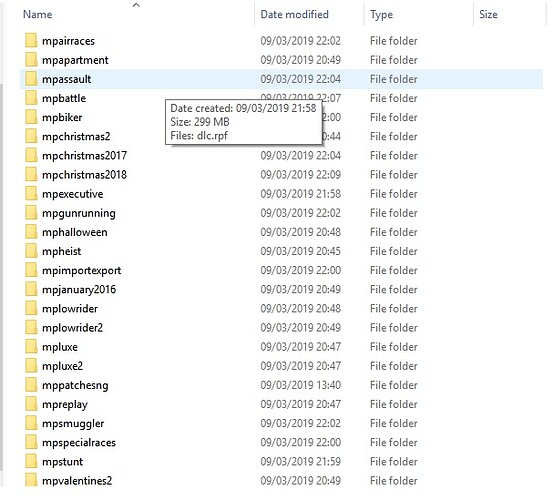Click the mpstunt folder icon
The height and width of the screenshot is (500, 552).
click(31, 462)
